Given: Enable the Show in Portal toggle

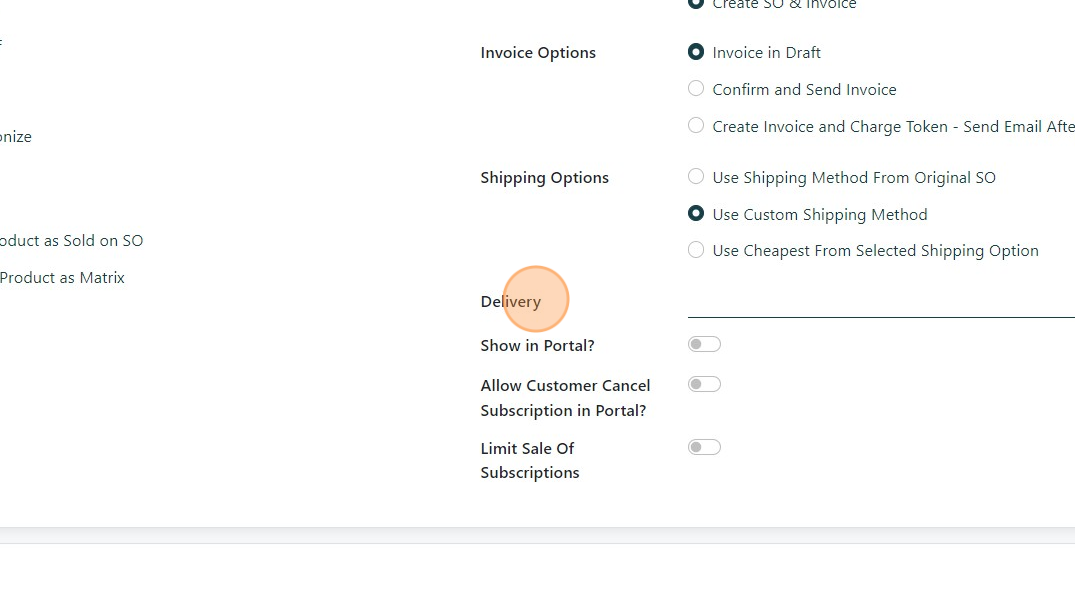Looking at the screenshot, I should (x=704, y=344).
